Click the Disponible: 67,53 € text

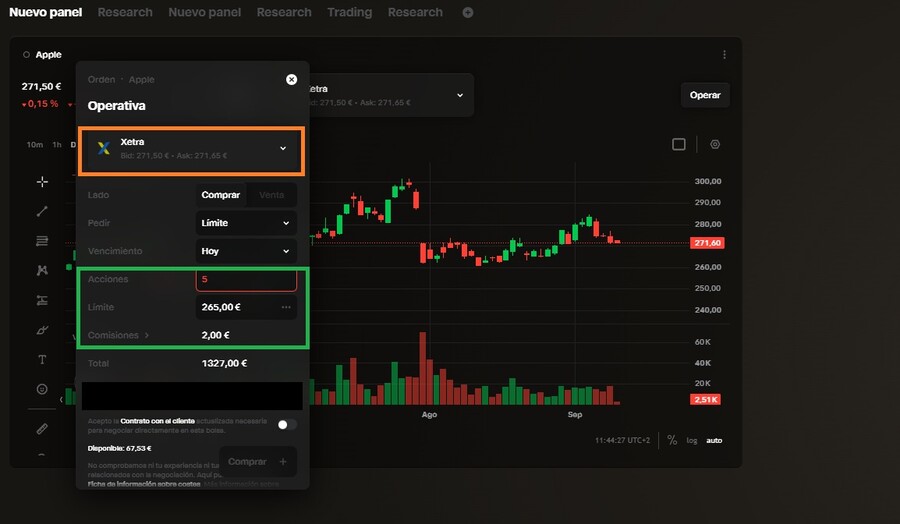point(119,448)
